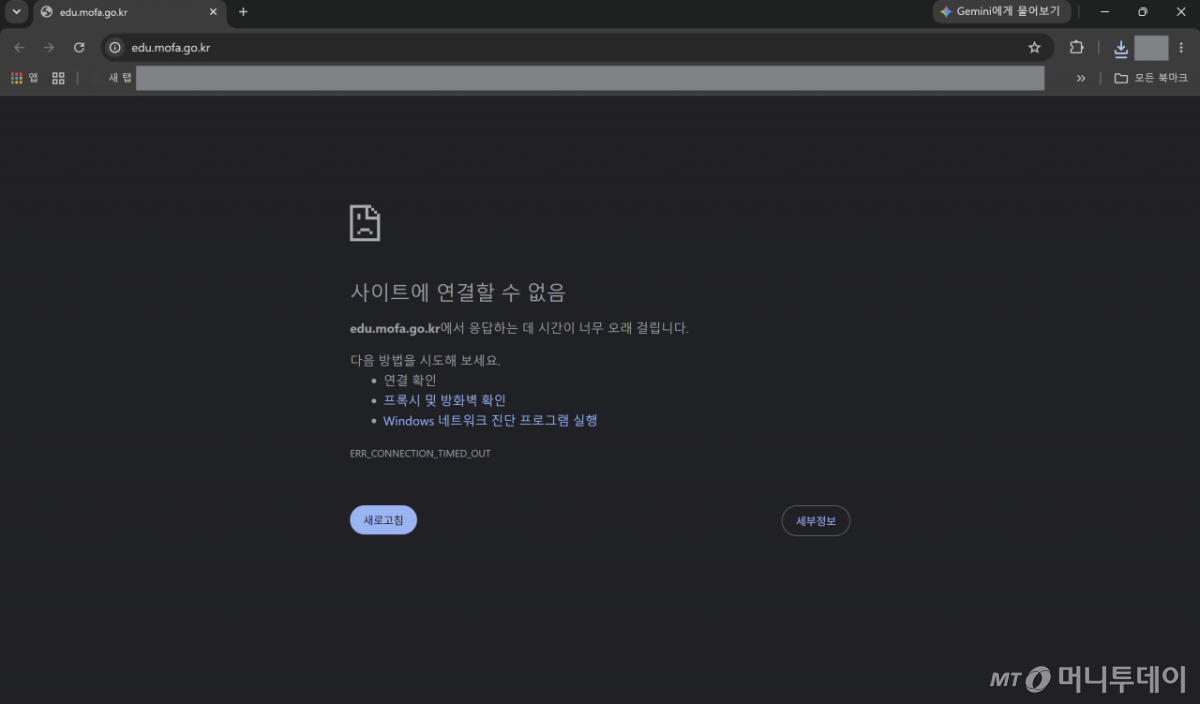Open the Downloads icon in toolbar

[x=1121, y=47]
